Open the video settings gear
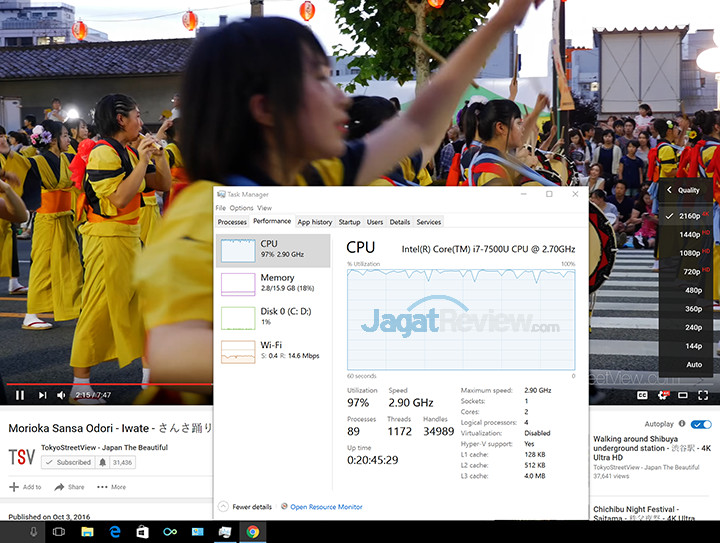720x543 pixels. click(663, 395)
